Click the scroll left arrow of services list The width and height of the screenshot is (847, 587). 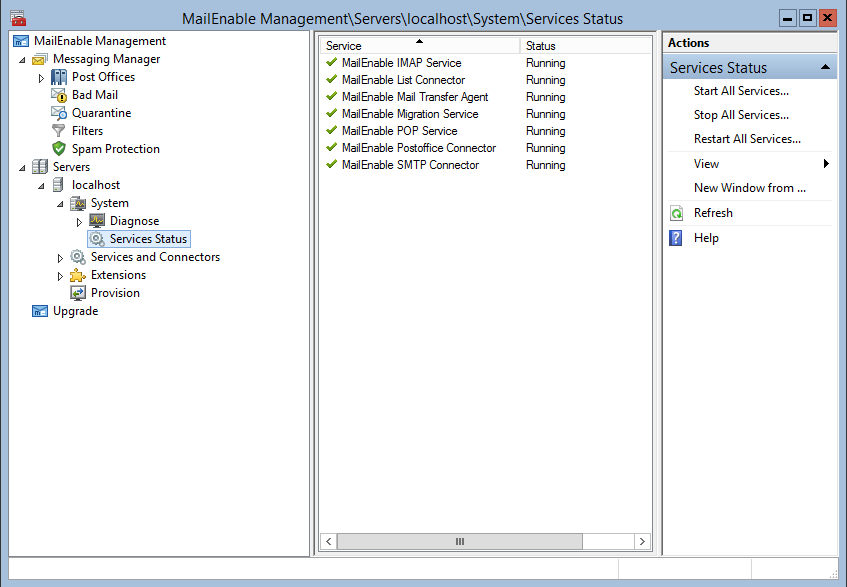point(328,541)
